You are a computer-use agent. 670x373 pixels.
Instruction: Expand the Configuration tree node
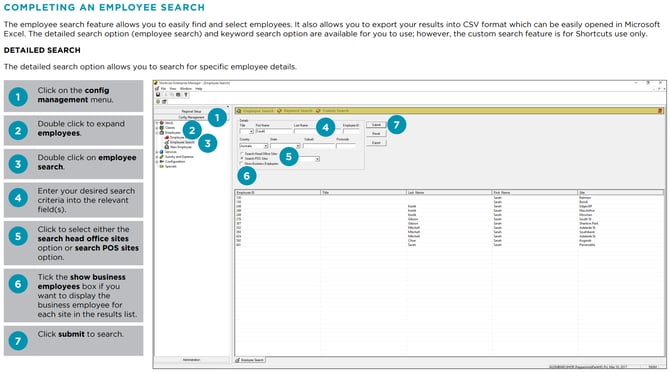(157, 162)
